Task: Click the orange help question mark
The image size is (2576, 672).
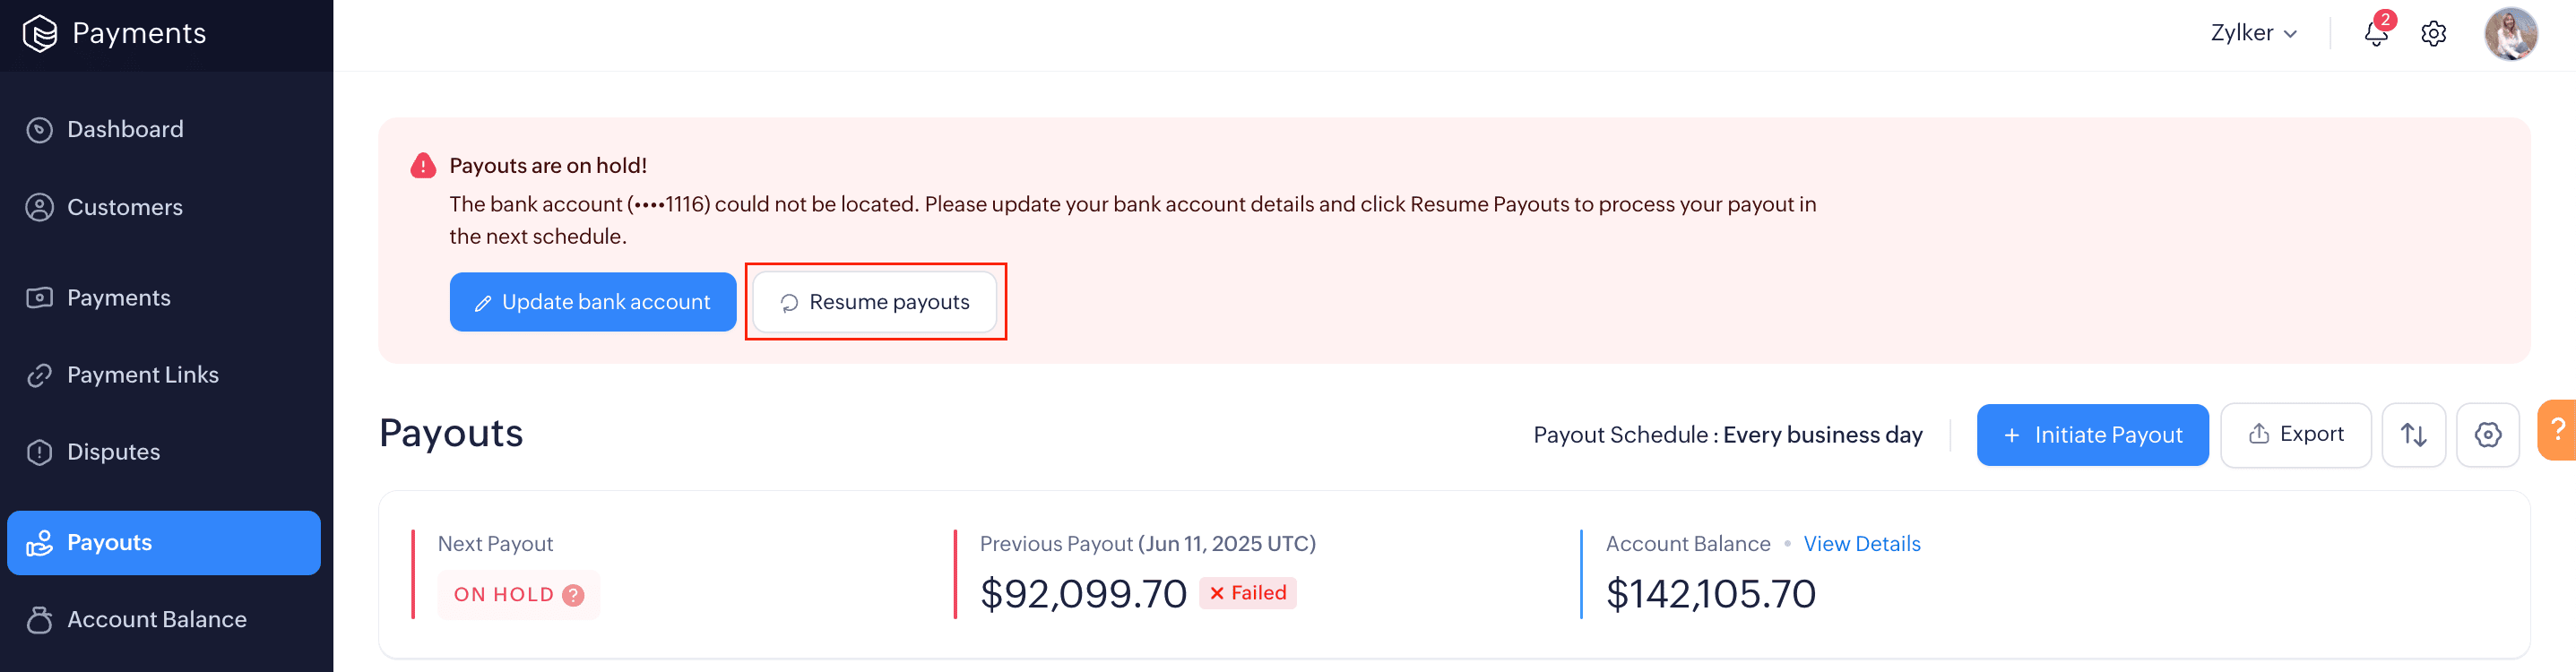Action: [x=2557, y=430]
